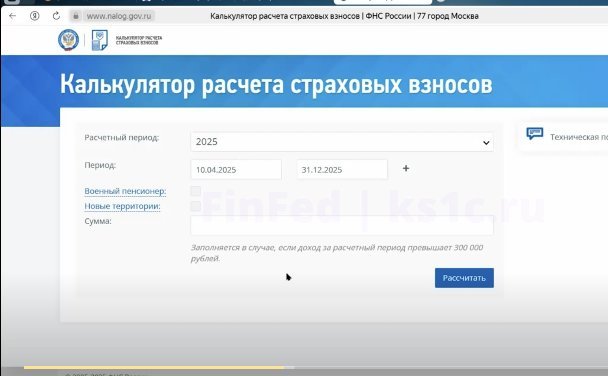608x376 pixels.
Task: Open the Расчетный период year dropdown showing 2025
Action: pos(342,142)
